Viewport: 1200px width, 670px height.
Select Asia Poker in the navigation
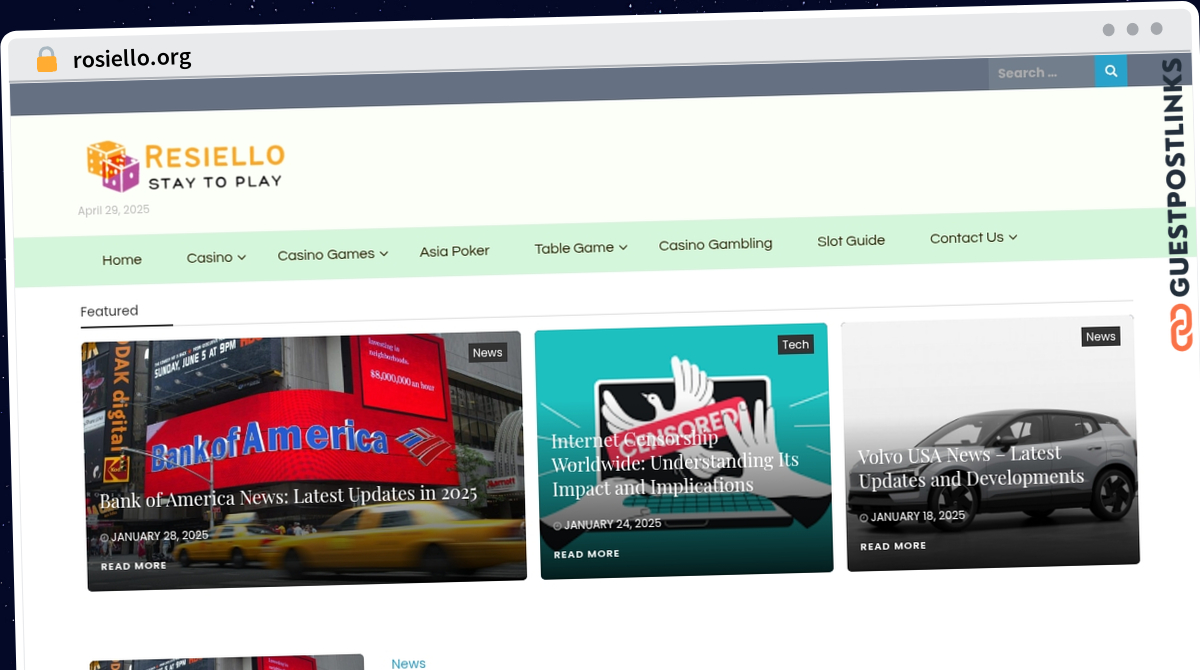click(454, 251)
